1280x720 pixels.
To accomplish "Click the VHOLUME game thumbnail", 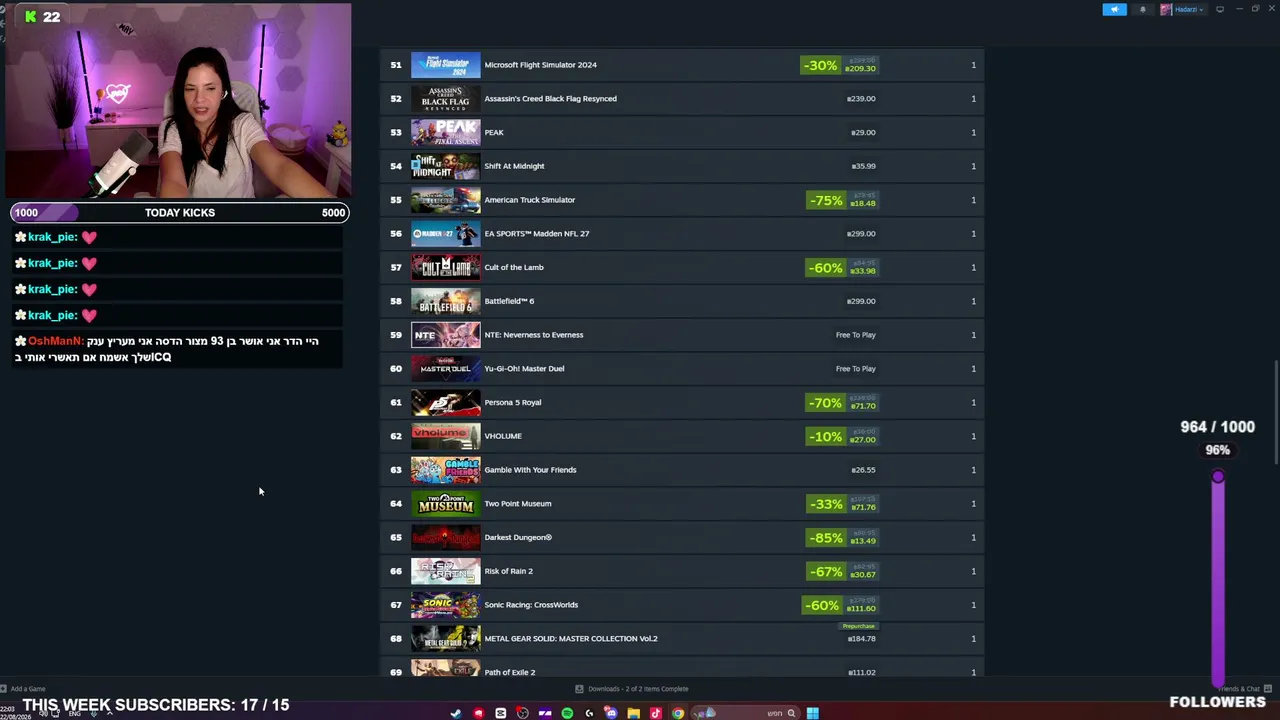I will pos(445,436).
